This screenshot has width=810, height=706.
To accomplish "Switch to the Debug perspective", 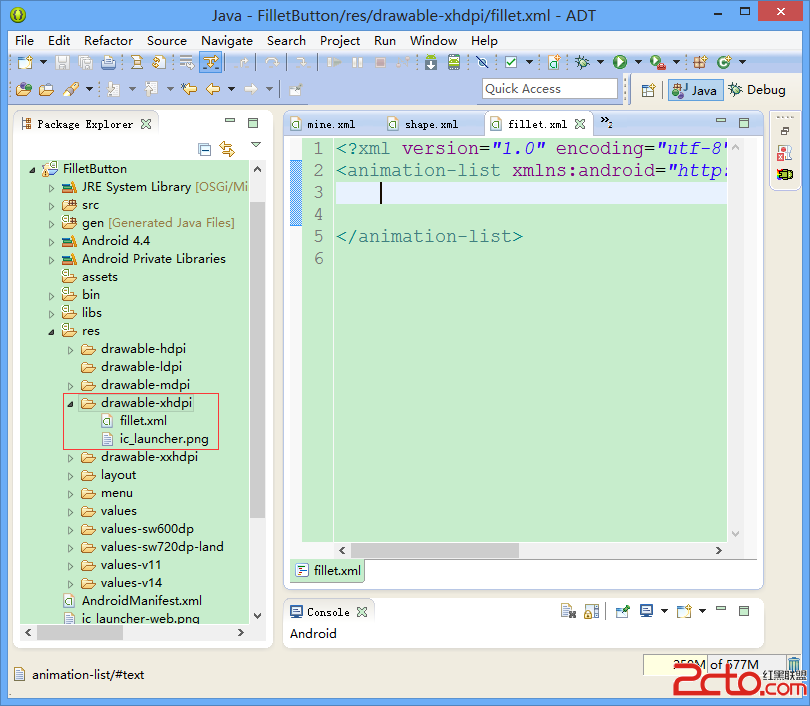I will tap(757, 90).
